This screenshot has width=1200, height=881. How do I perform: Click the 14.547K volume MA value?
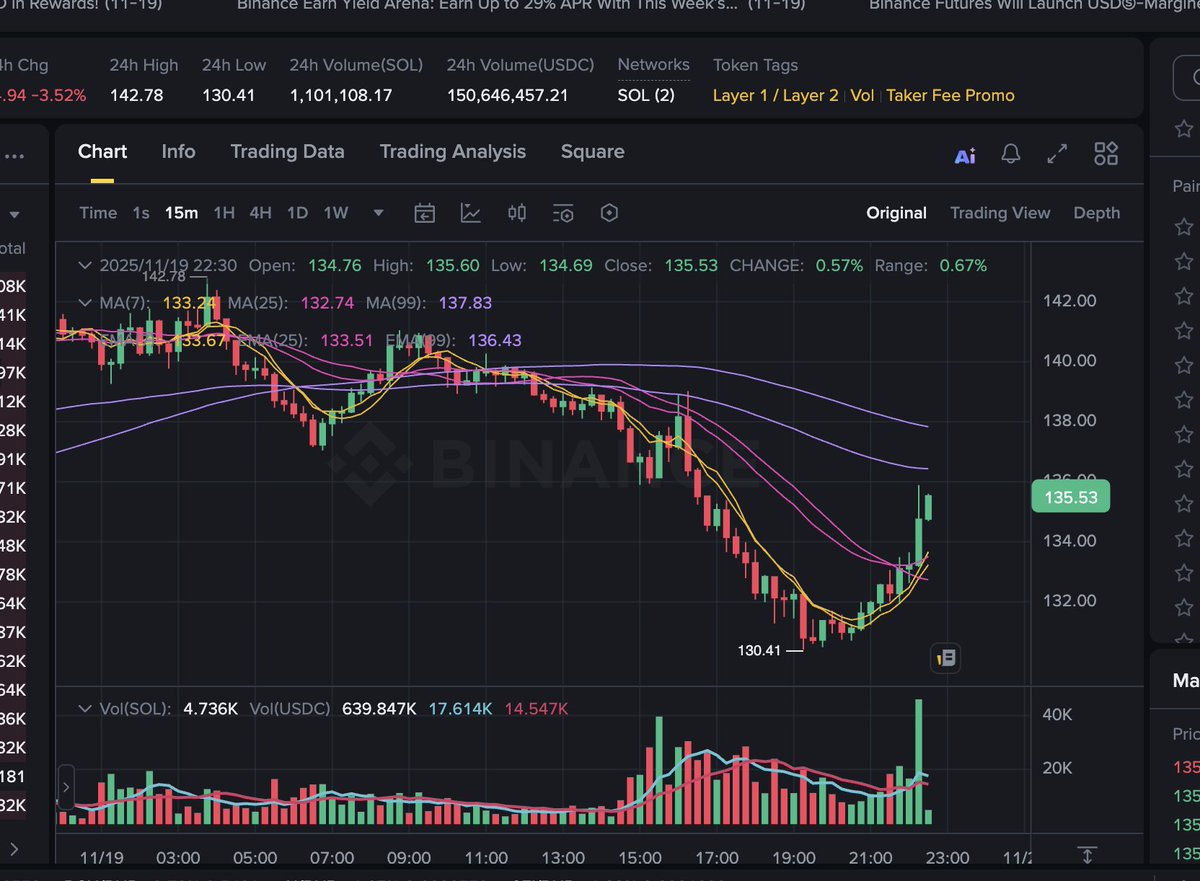point(536,709)
